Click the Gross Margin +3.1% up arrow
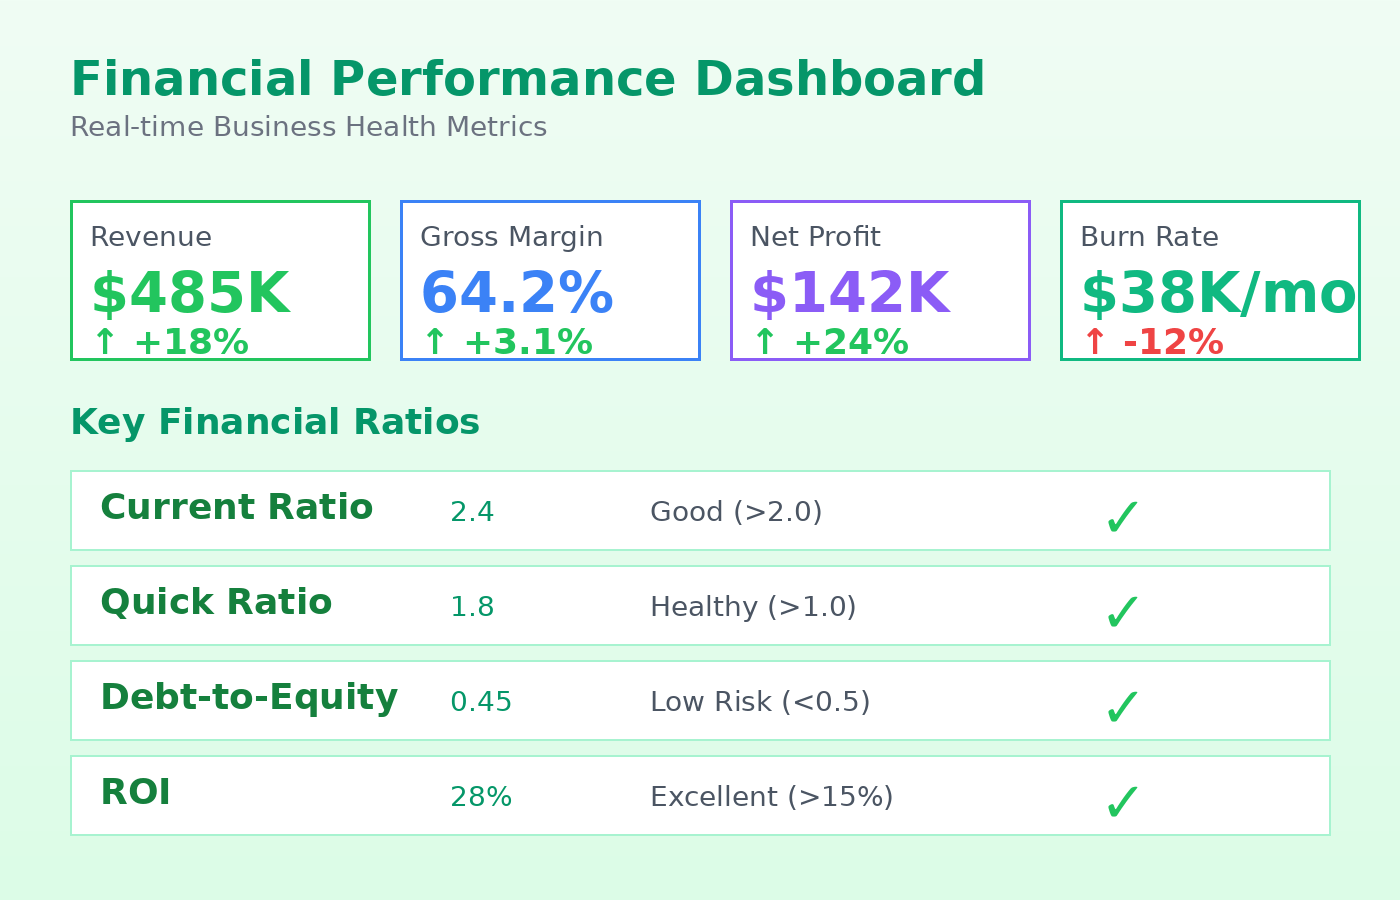This screenshot has width=1400, height=900. pyautogui.click(x=434, y=343)
